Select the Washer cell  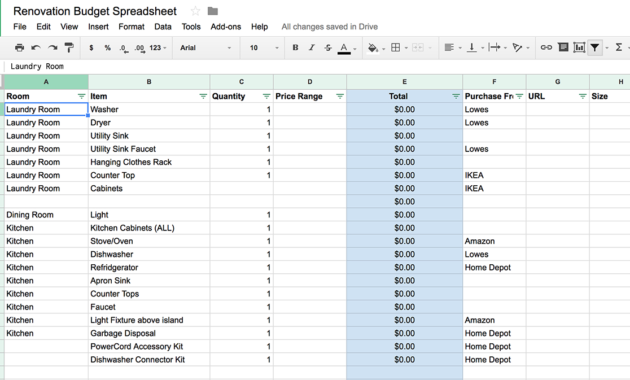tap(149, 109)
